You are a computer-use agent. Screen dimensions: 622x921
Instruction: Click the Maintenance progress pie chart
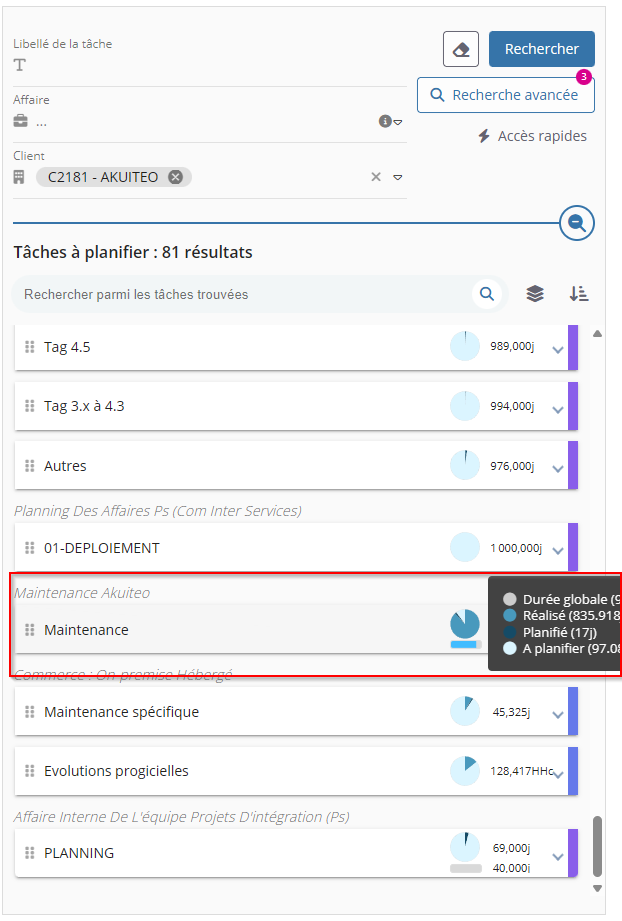[464, 625]
